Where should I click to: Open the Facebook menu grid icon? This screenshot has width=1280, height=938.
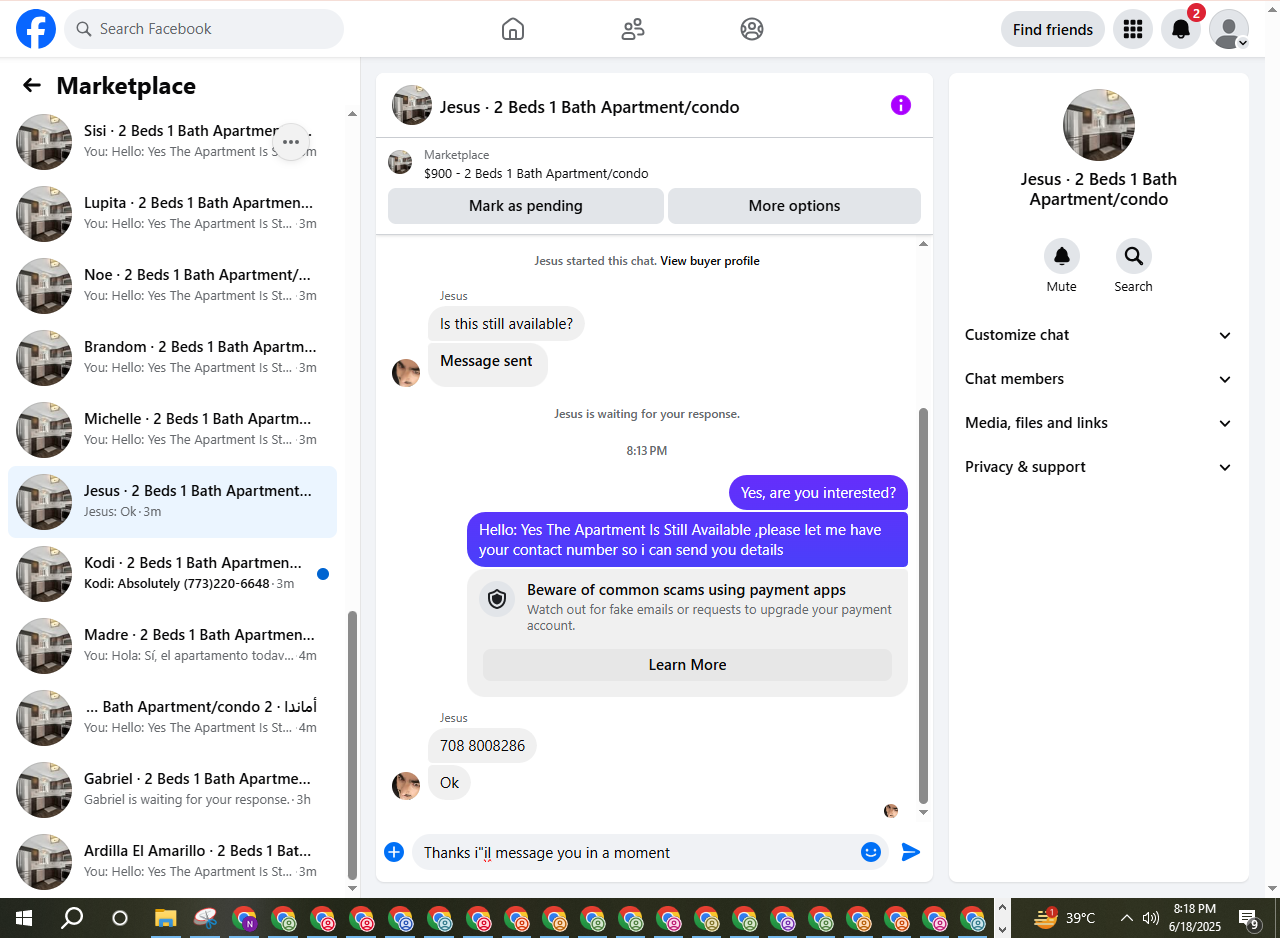(x=1133, y=29)
